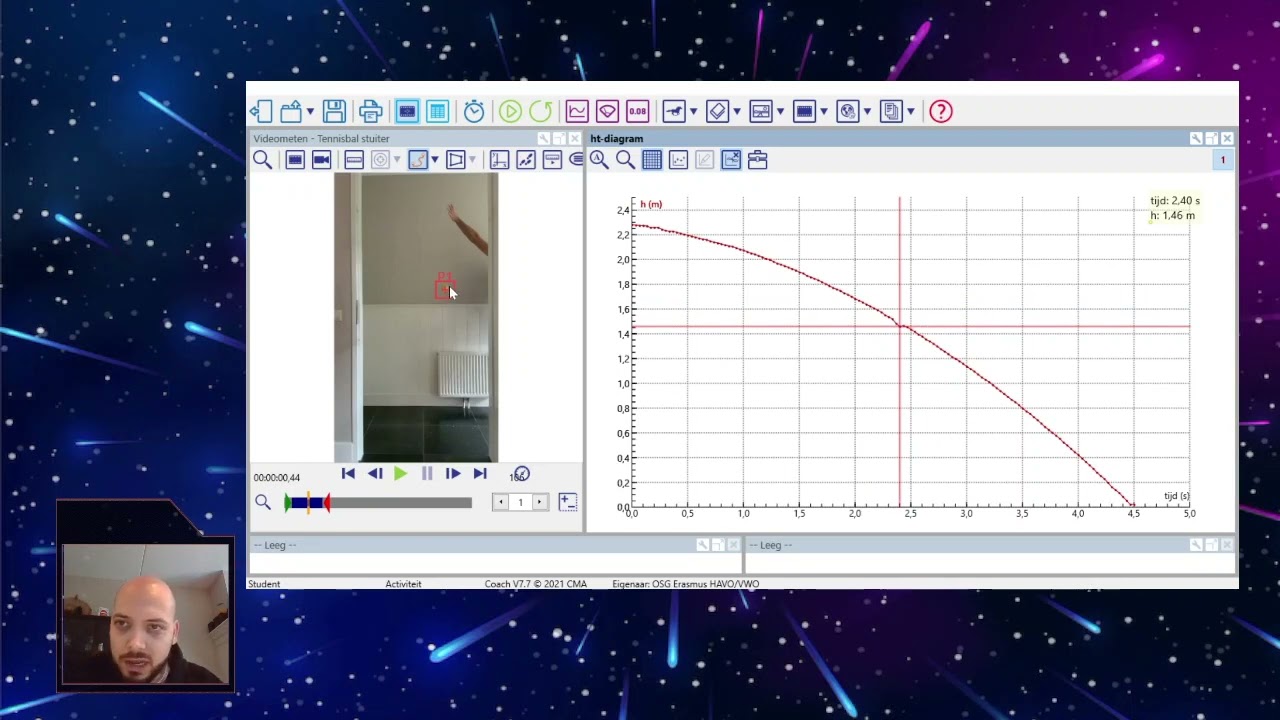
Task: Click the text documents icon in main toolbar
Action: pos(891,111)
